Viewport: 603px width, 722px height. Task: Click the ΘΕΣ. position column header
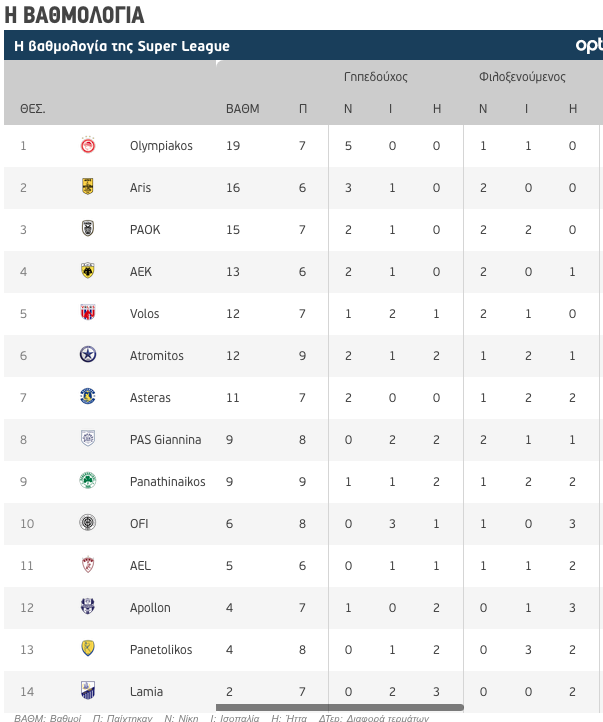[32, 109]
